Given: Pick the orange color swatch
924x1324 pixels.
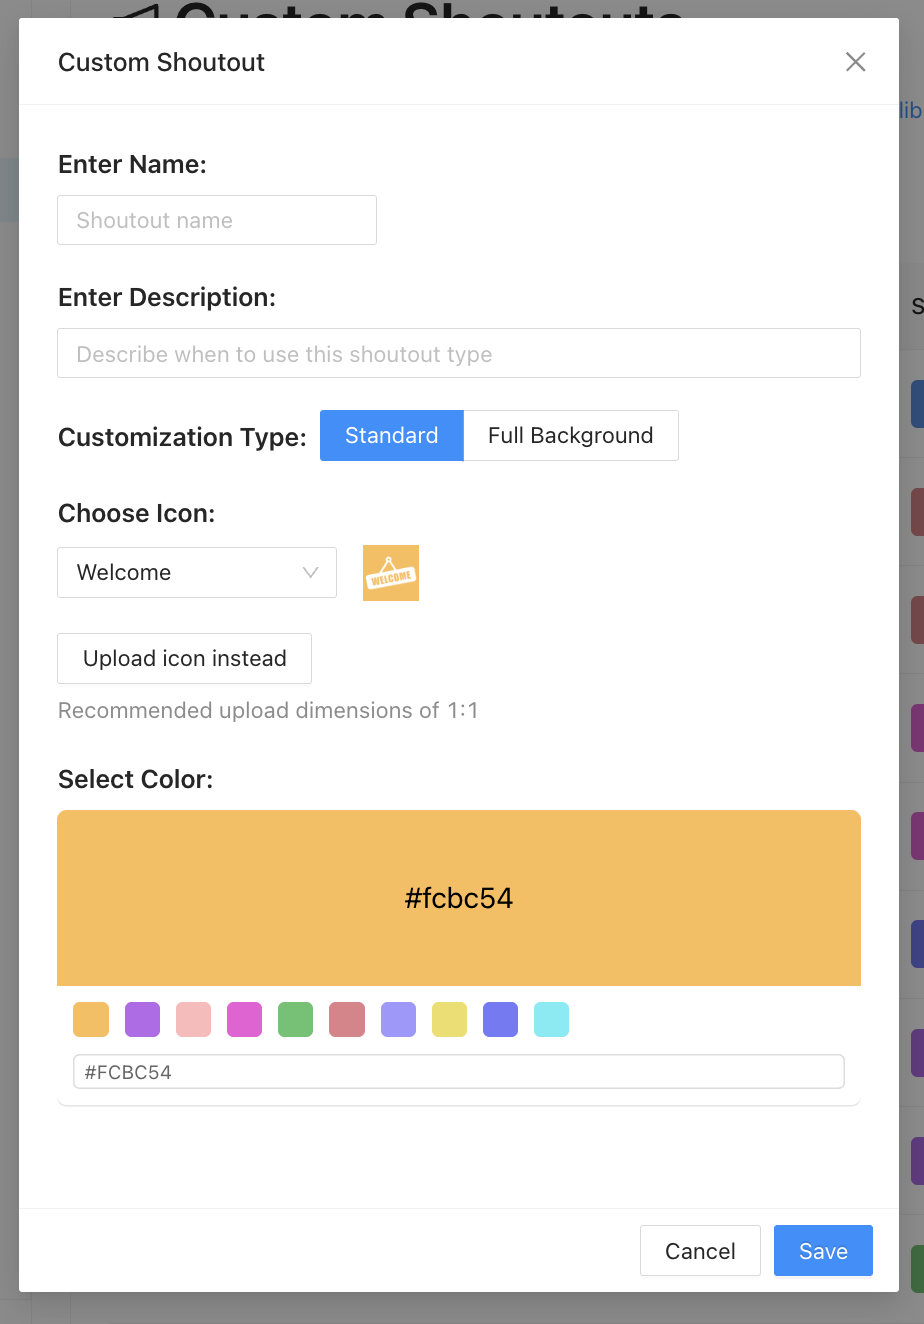Looking at the screenshot, I should pyautogui.click(x=91, y=1020).
